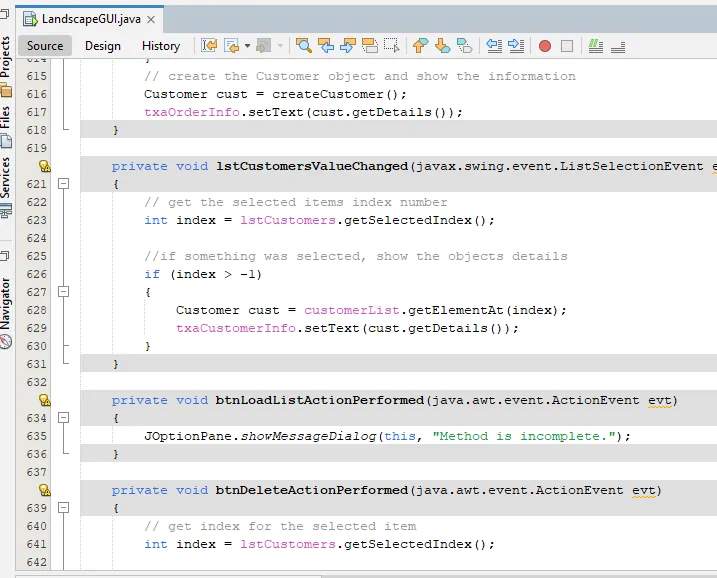Uncomment selected lines icon
This screenshot has height=578, width=717.
pyautogui.click(x=618, y=46)
